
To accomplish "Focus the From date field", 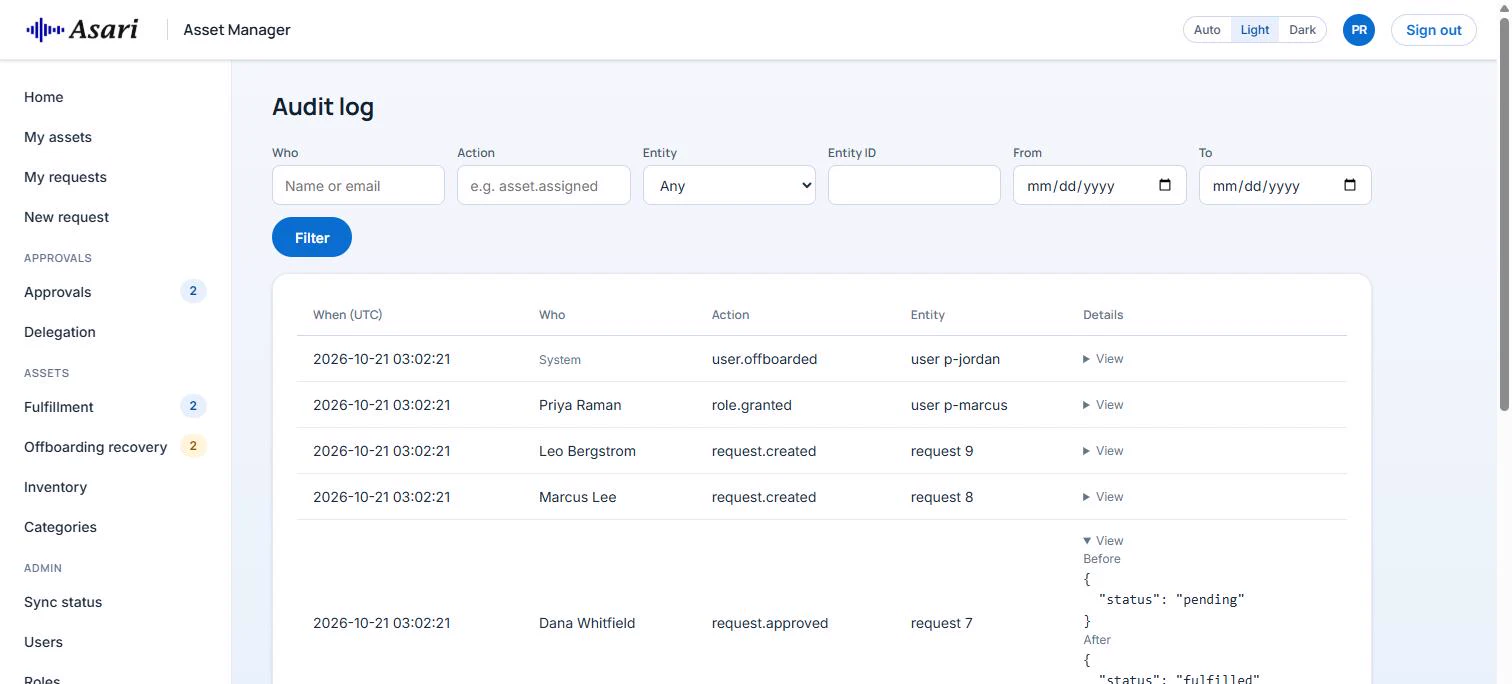I will pyautogui.click(x=1100, y=185).
